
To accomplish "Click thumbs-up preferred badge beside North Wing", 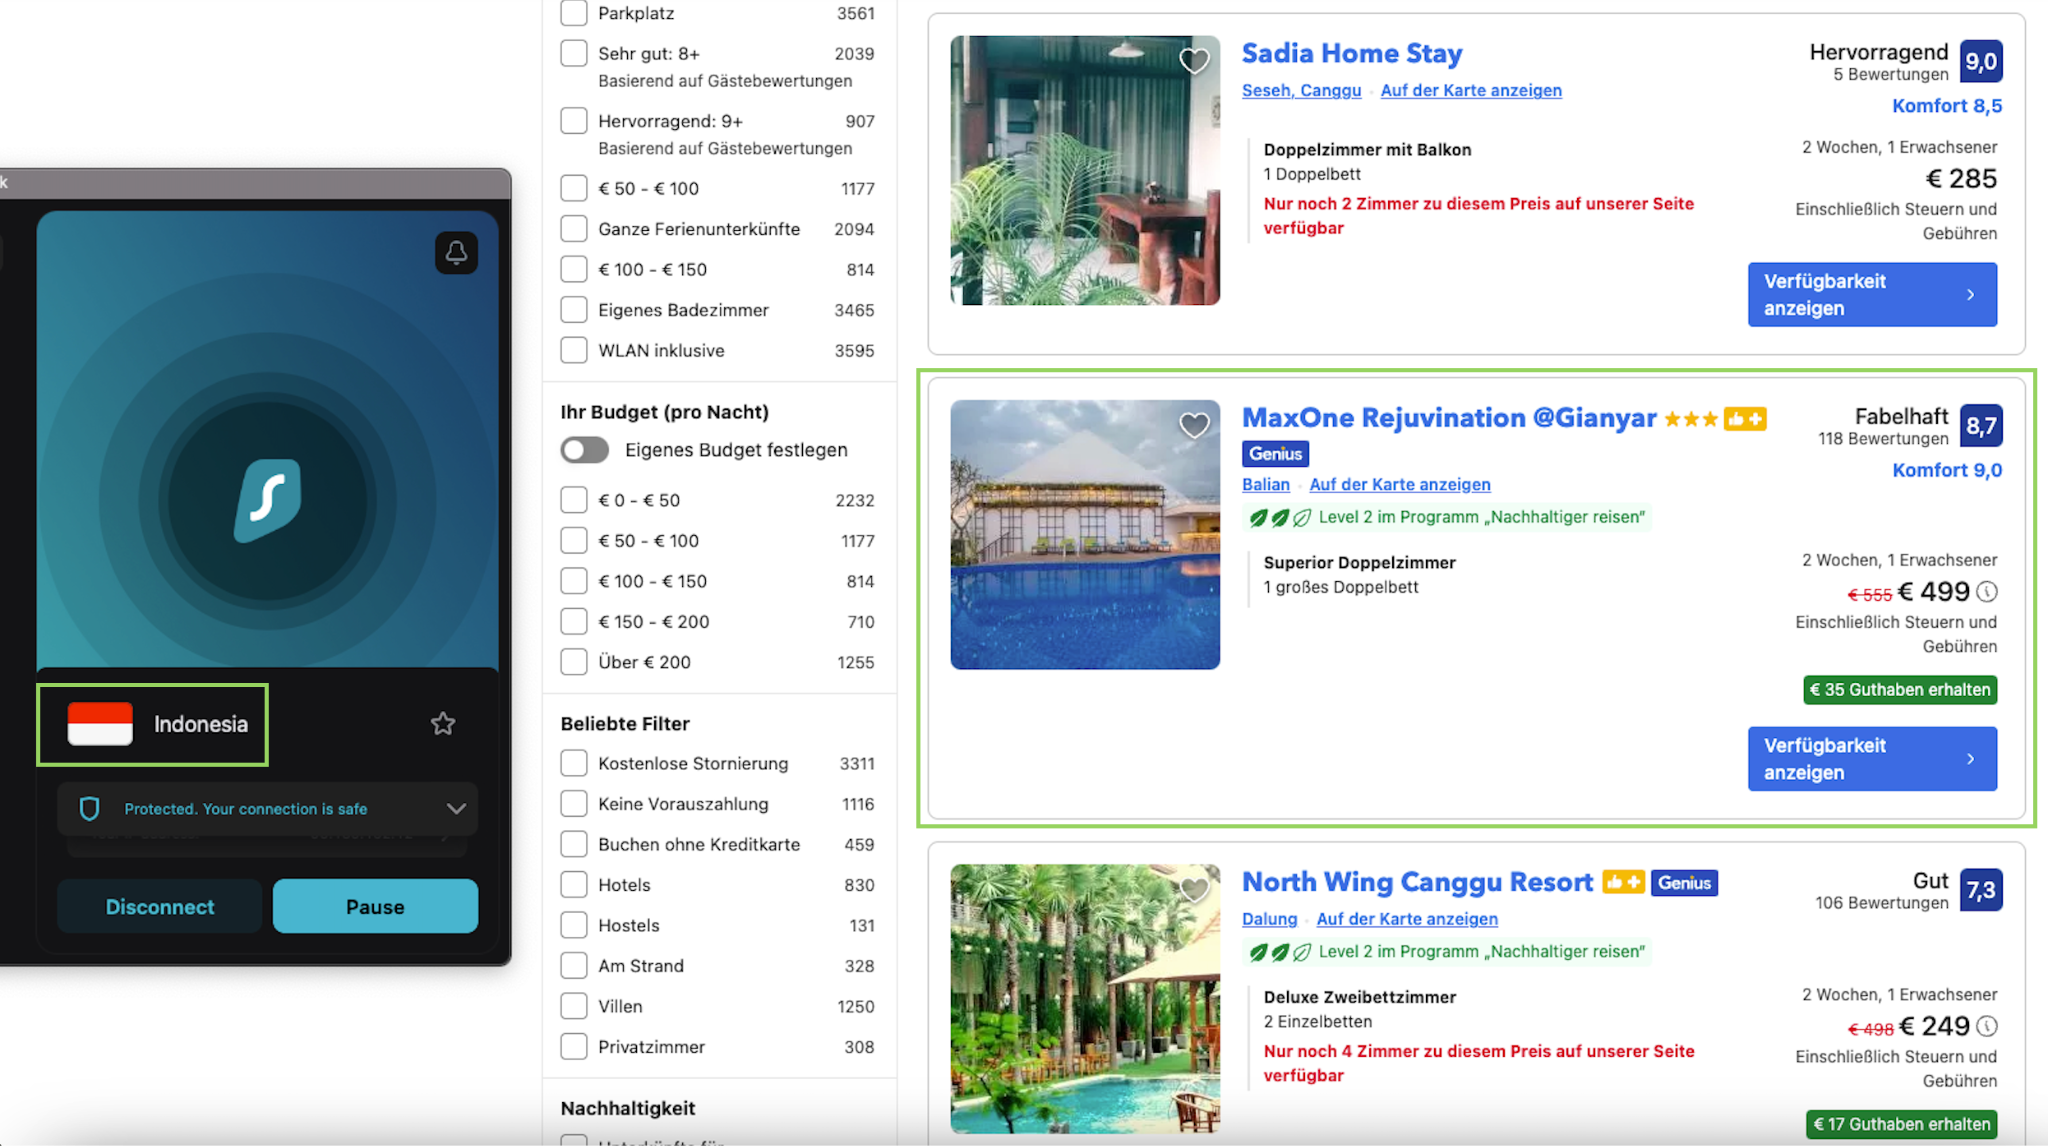I will click(1623, 882).
